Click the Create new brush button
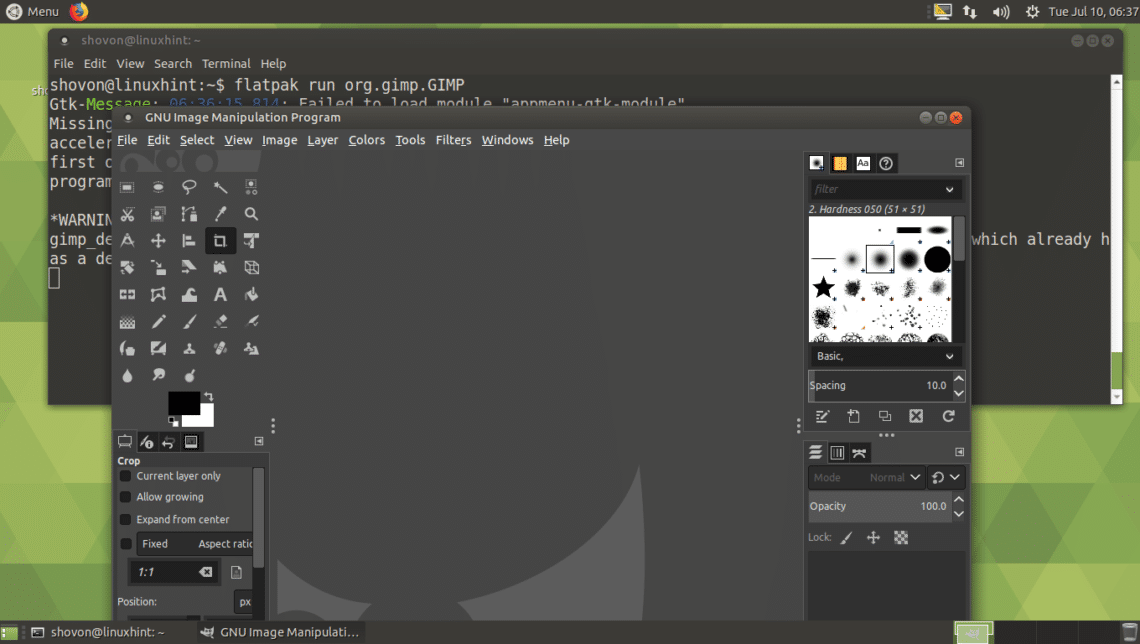 [854, 416]
